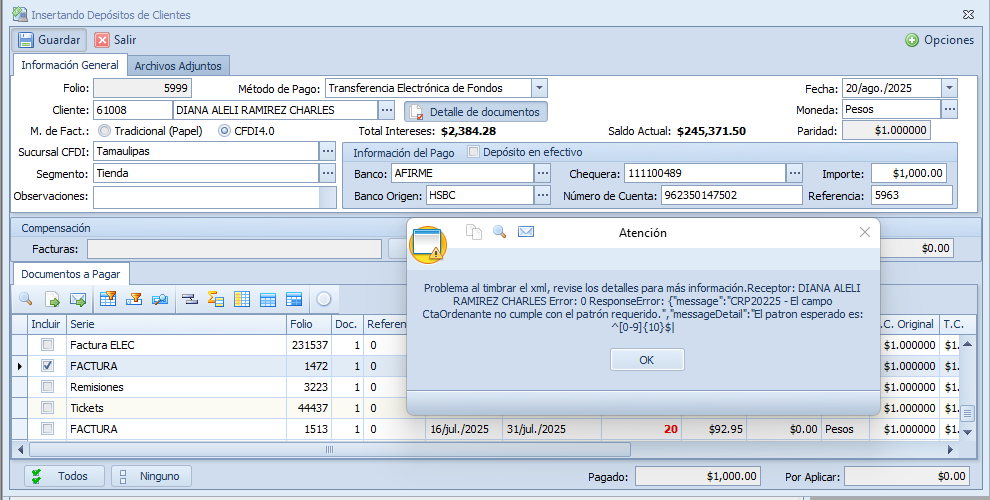
Task: Click the Referencia field showing 5963
Action: click(912, 195)
